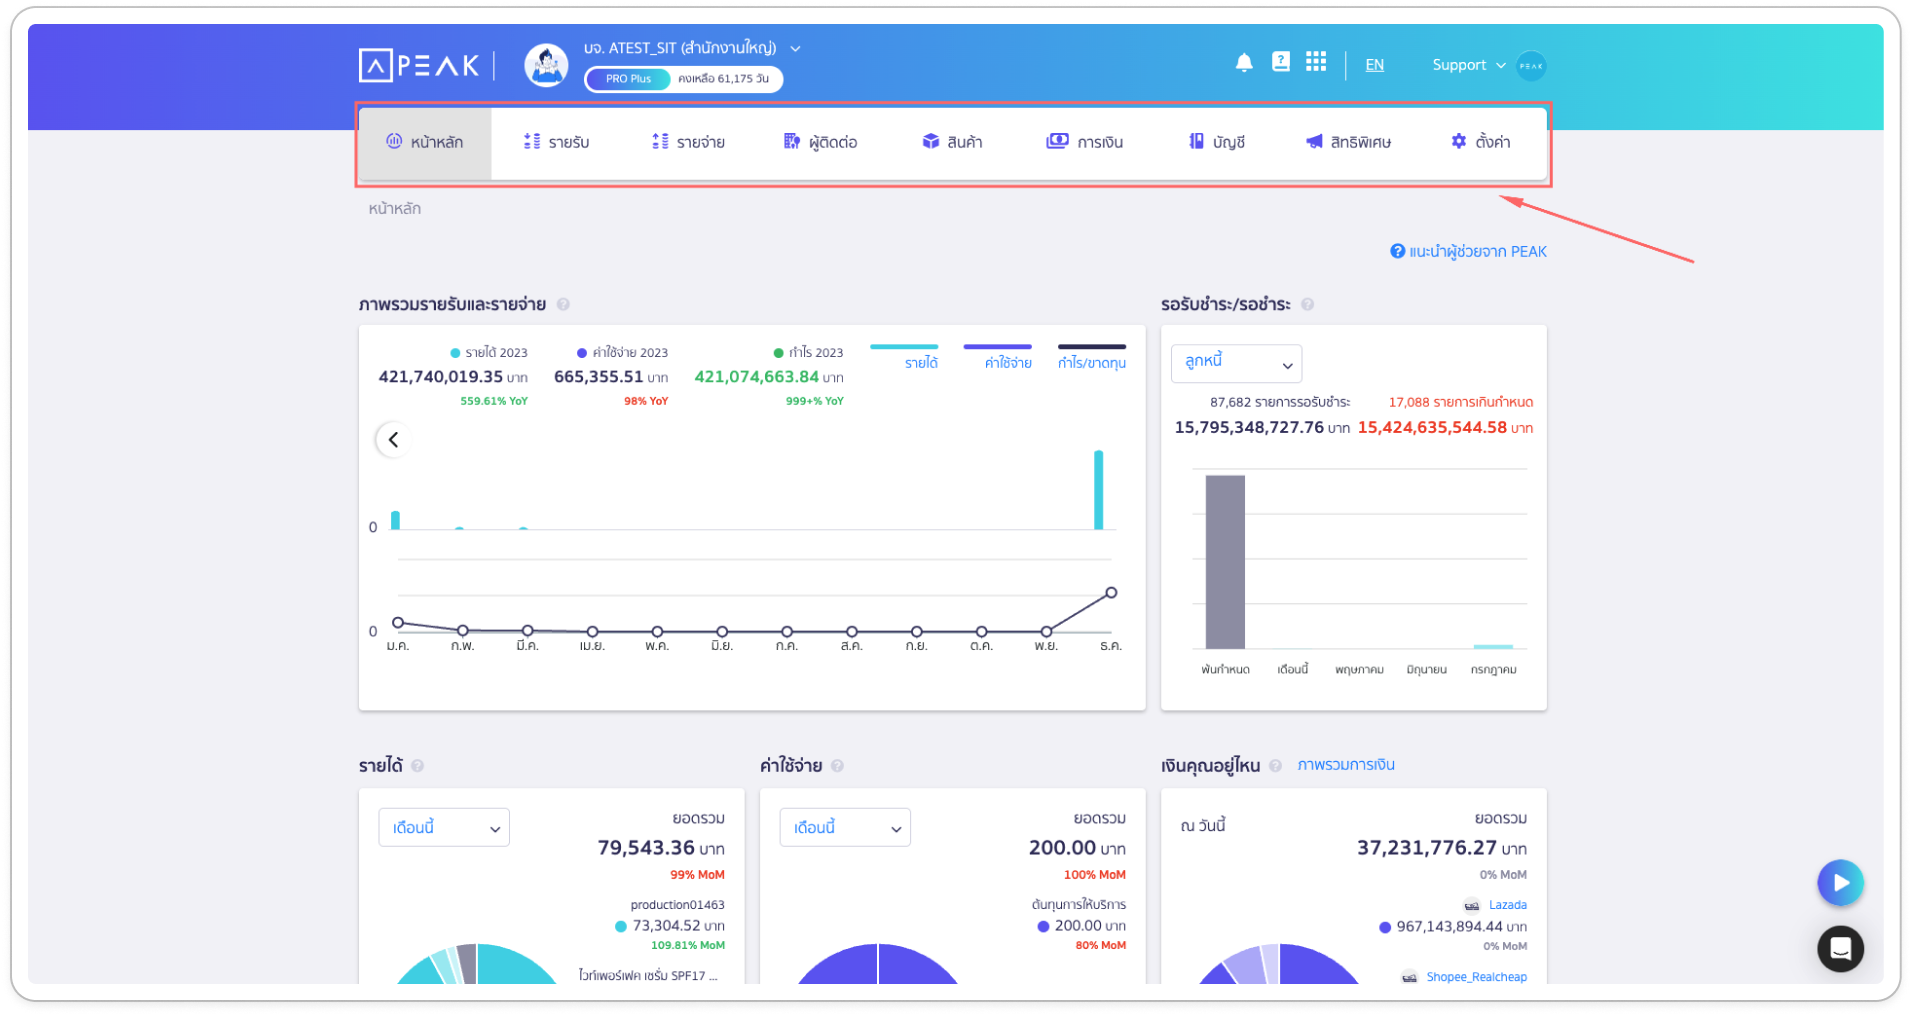This screenshot has width=1912, height=1016.
Task: Click the การเงิน finance icon
Action: (x=1057, y=141)
